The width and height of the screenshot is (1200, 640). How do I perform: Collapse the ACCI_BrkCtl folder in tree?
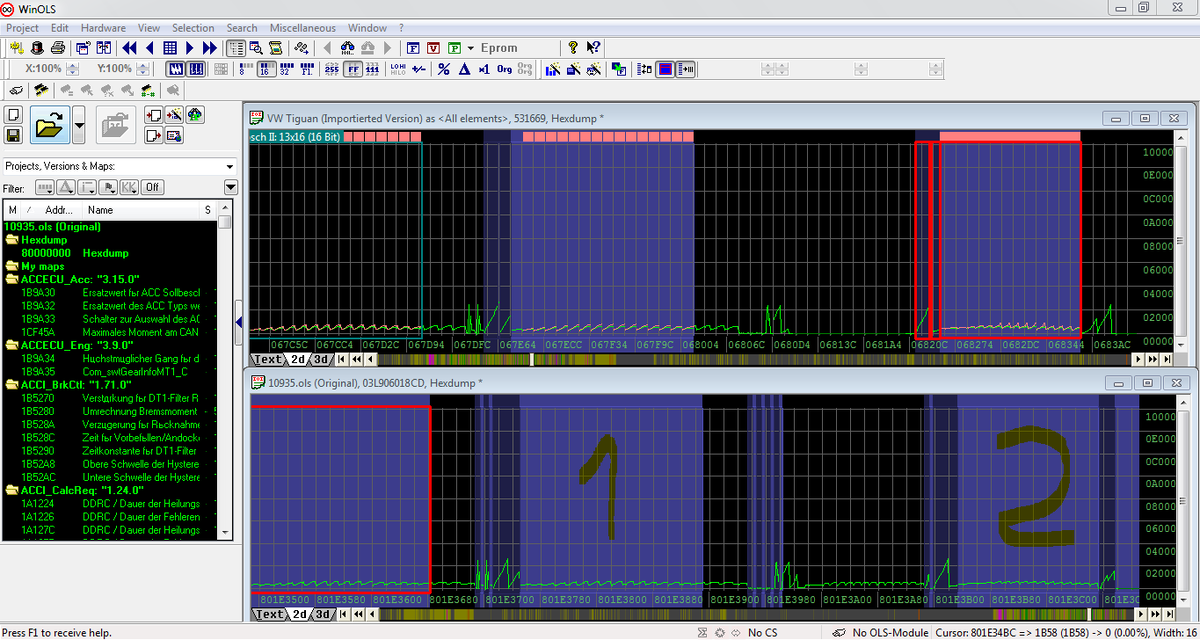click(12, 384)
